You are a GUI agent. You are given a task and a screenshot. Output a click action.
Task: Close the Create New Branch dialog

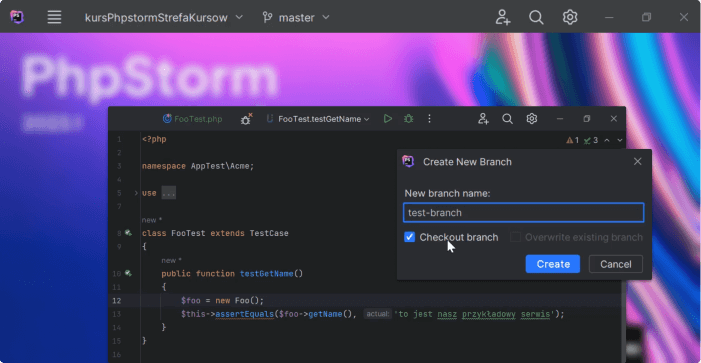(x=638, y=161)
